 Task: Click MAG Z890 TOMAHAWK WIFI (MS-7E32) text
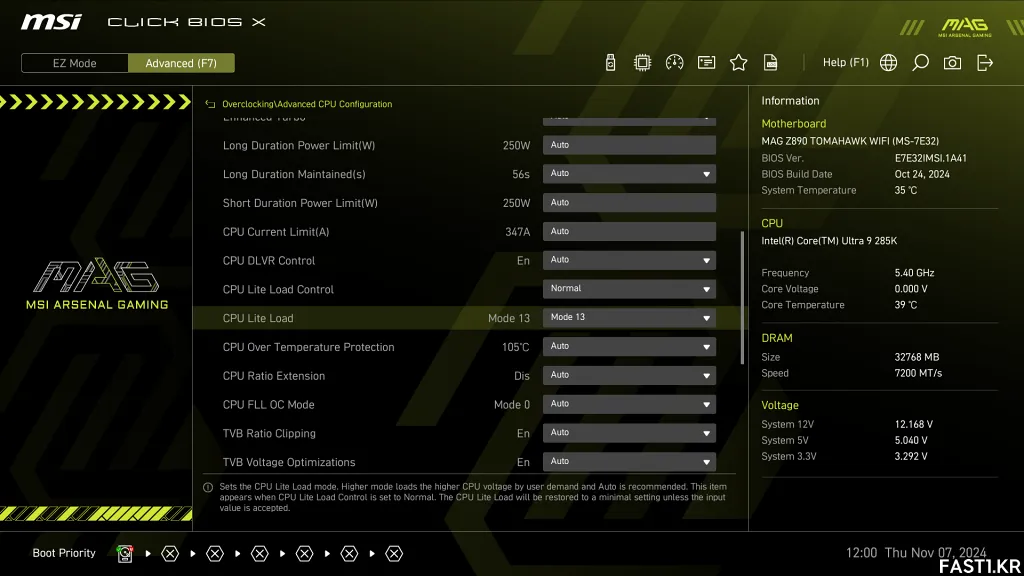click(850, 141)
